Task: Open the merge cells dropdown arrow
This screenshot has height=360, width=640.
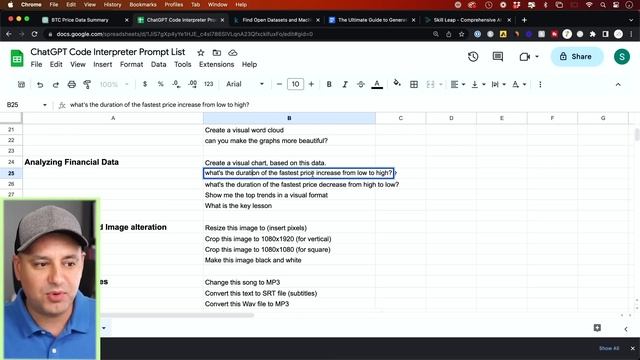Action: click(441, 84)
